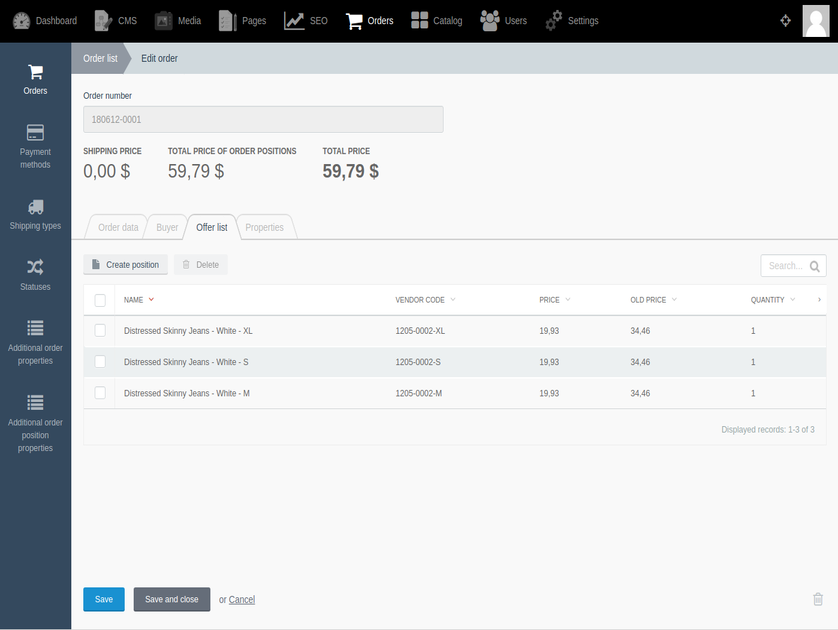Open Shipping types truck icon

[x=35, y=207]
